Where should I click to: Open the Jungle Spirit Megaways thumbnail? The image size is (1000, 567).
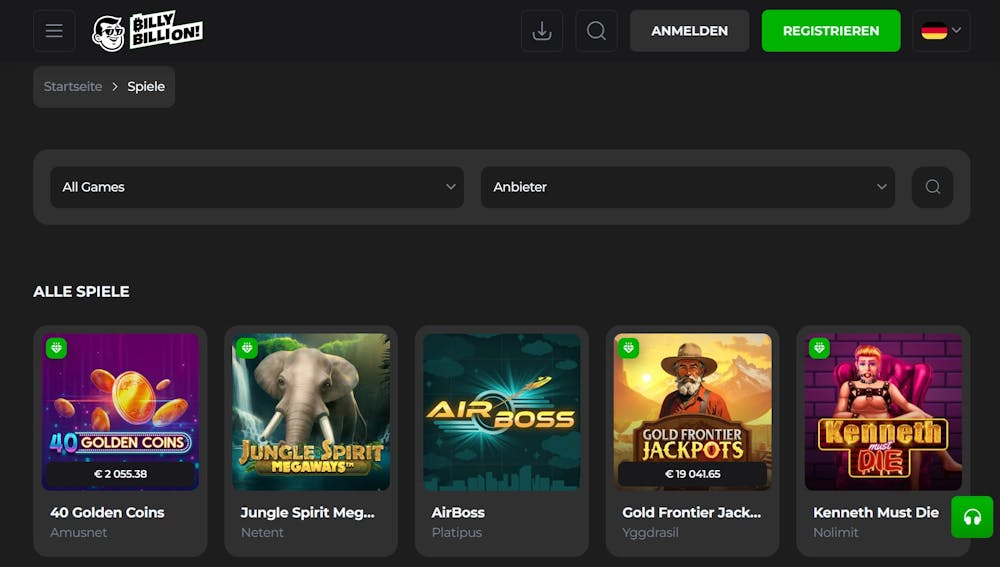click(x=311, y=412)
